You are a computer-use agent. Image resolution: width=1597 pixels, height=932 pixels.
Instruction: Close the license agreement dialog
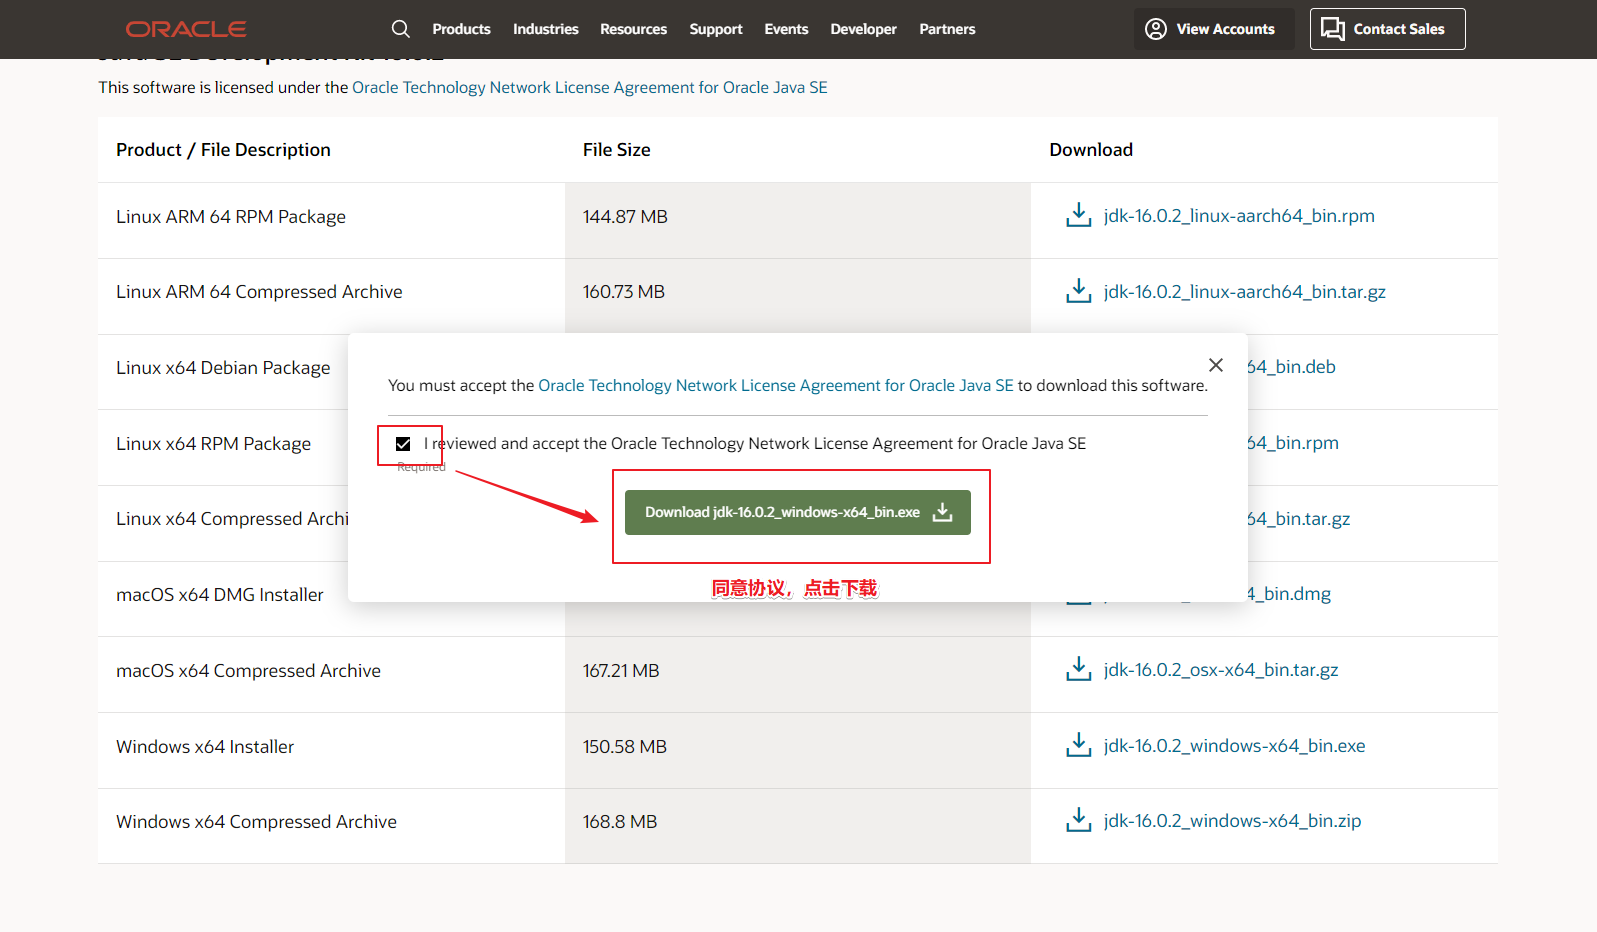[x=1216, y=365]
